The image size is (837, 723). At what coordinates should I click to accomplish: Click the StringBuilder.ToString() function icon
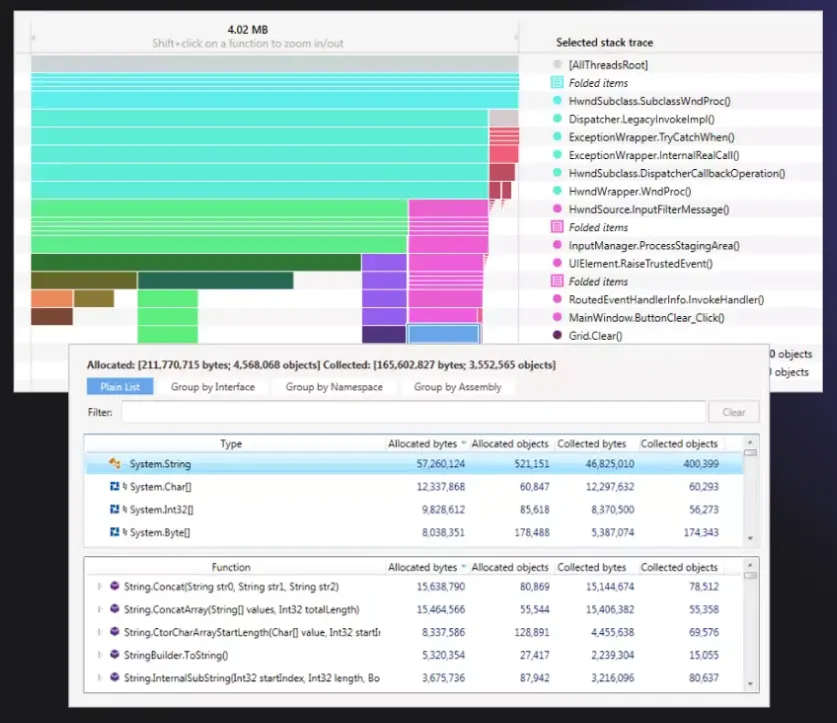114,655
